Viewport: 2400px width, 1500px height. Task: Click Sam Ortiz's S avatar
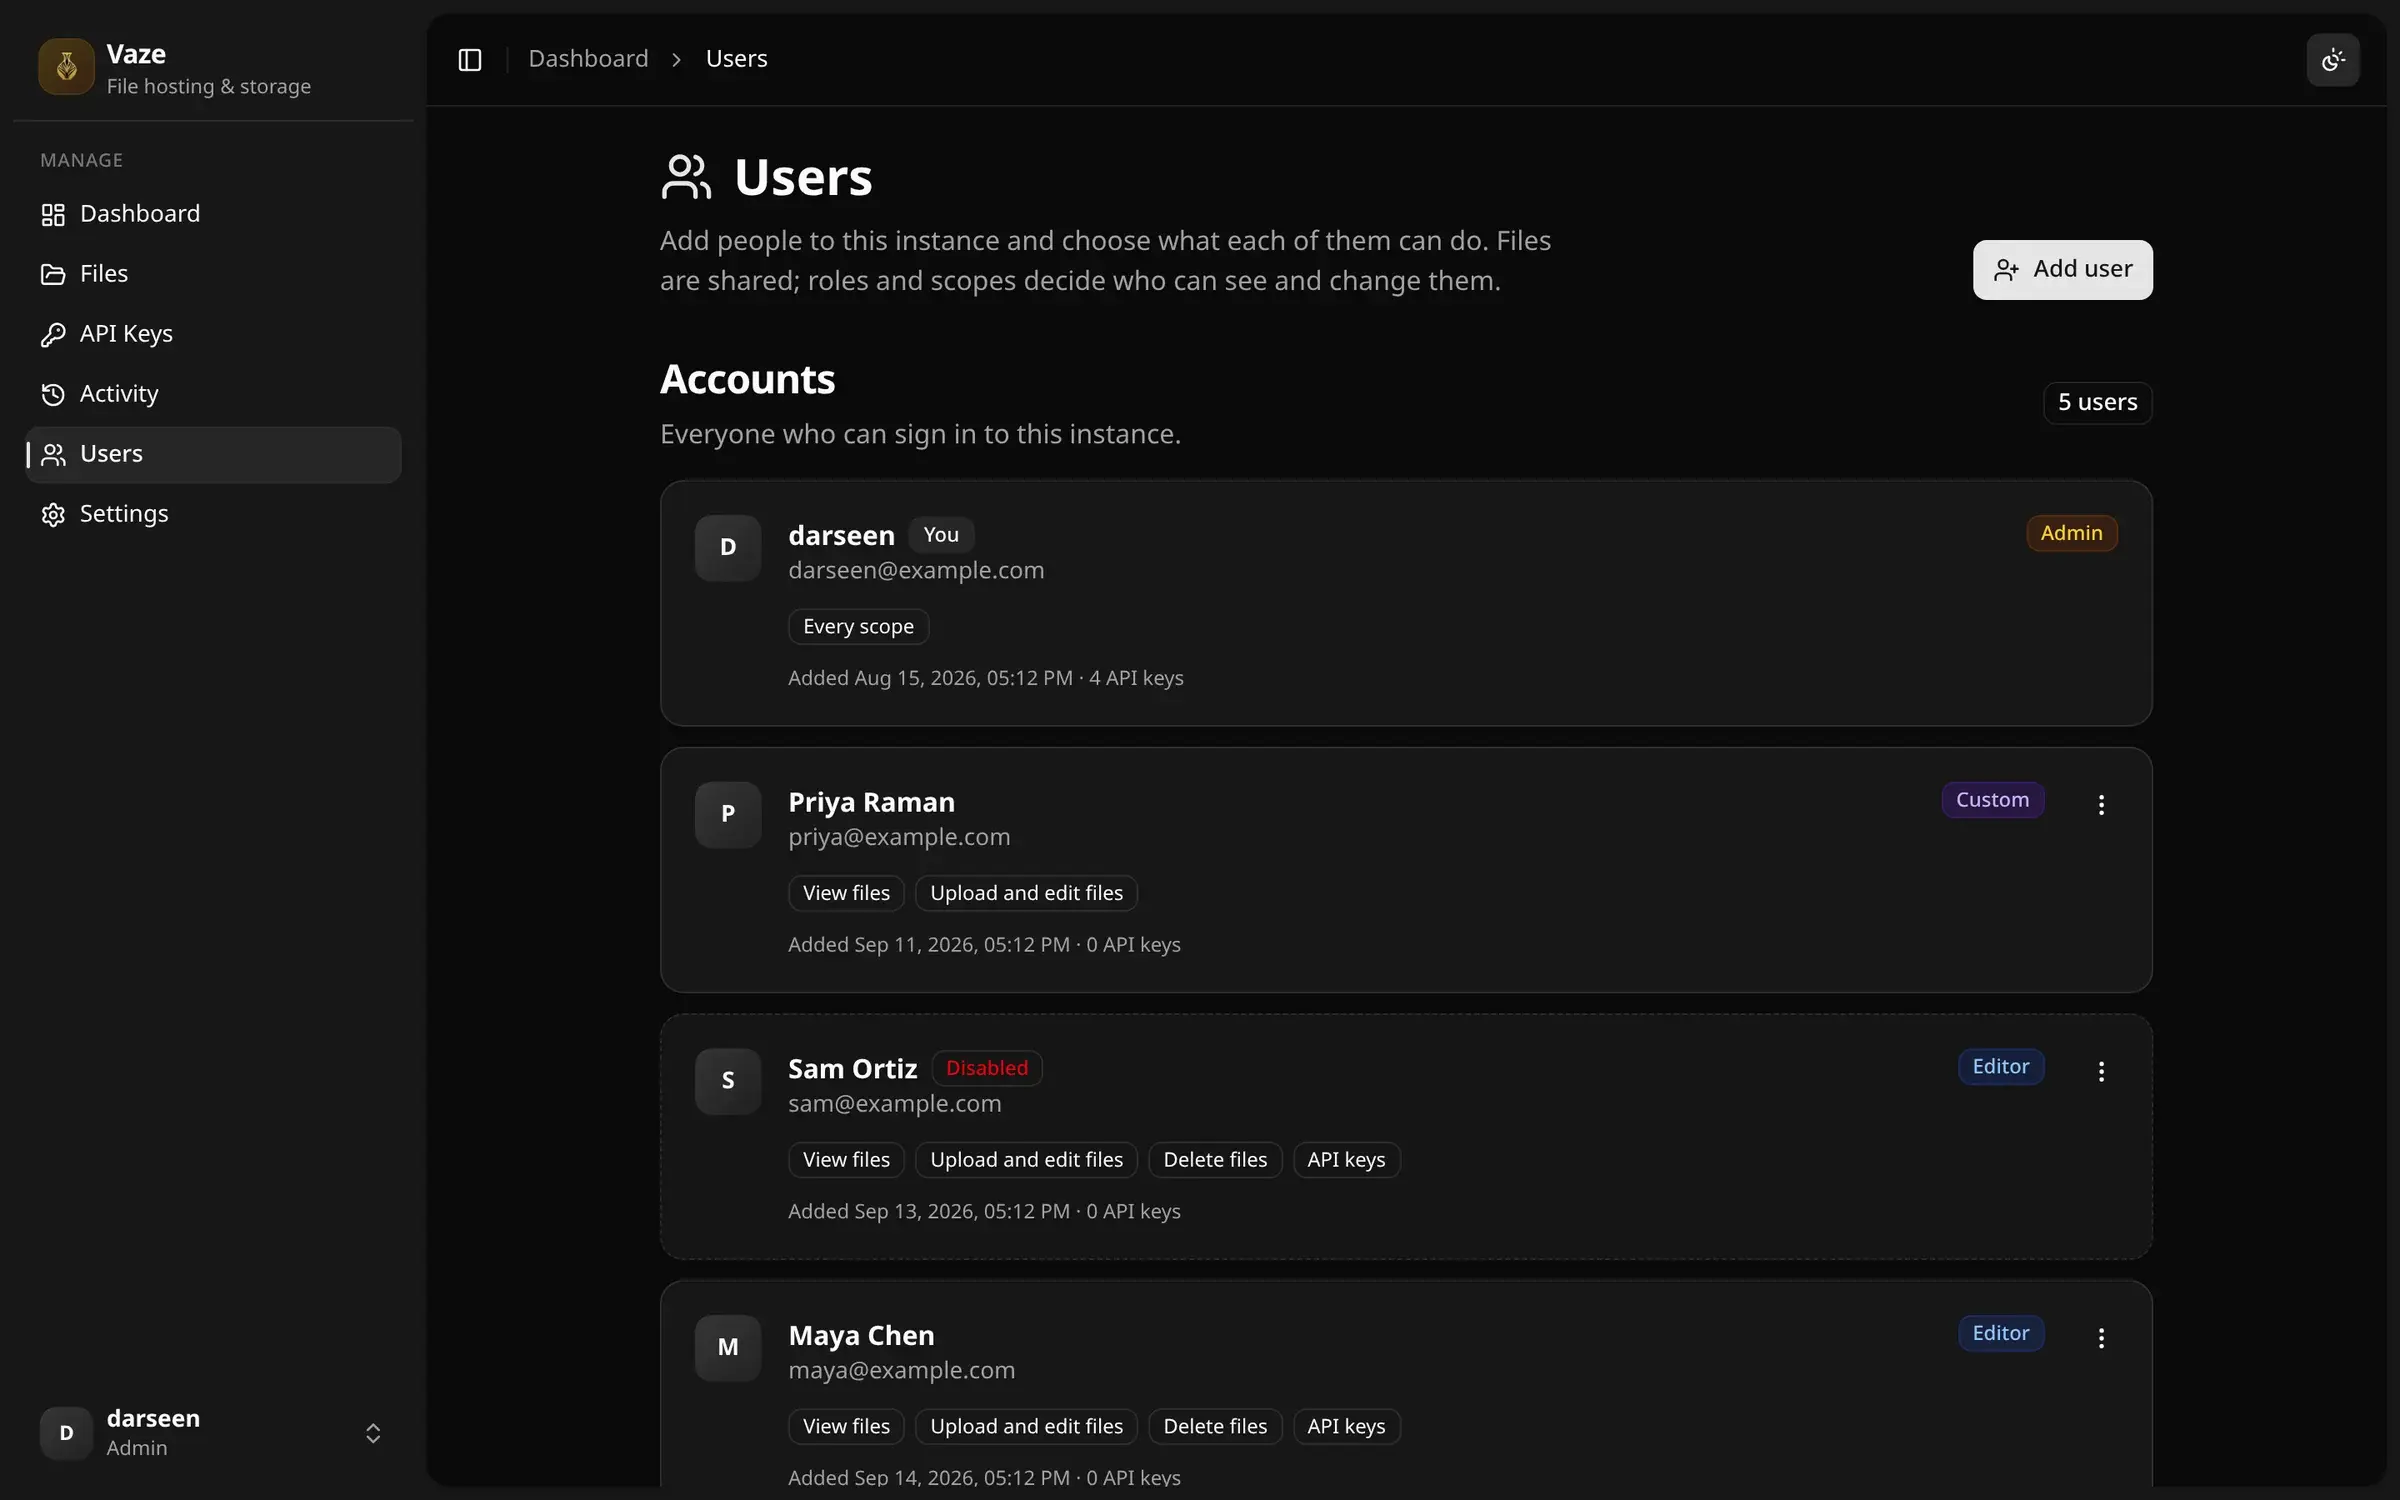pos(728,1081)
